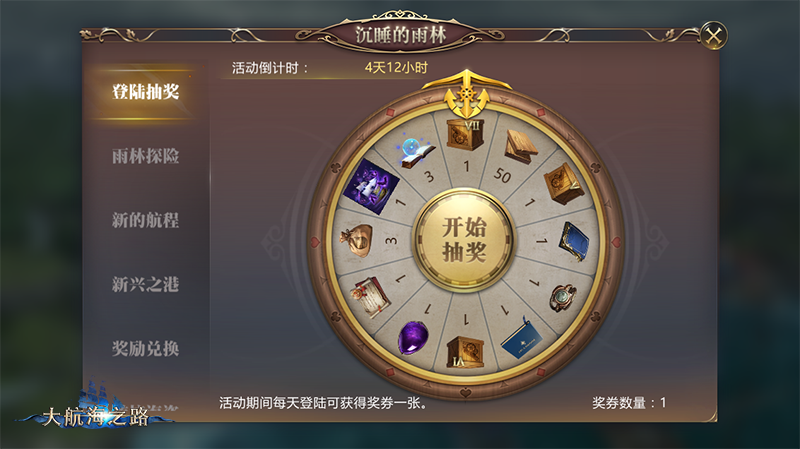Select the purple ghost ship prize
Screen dimensions: 800x449
point(370,186)
